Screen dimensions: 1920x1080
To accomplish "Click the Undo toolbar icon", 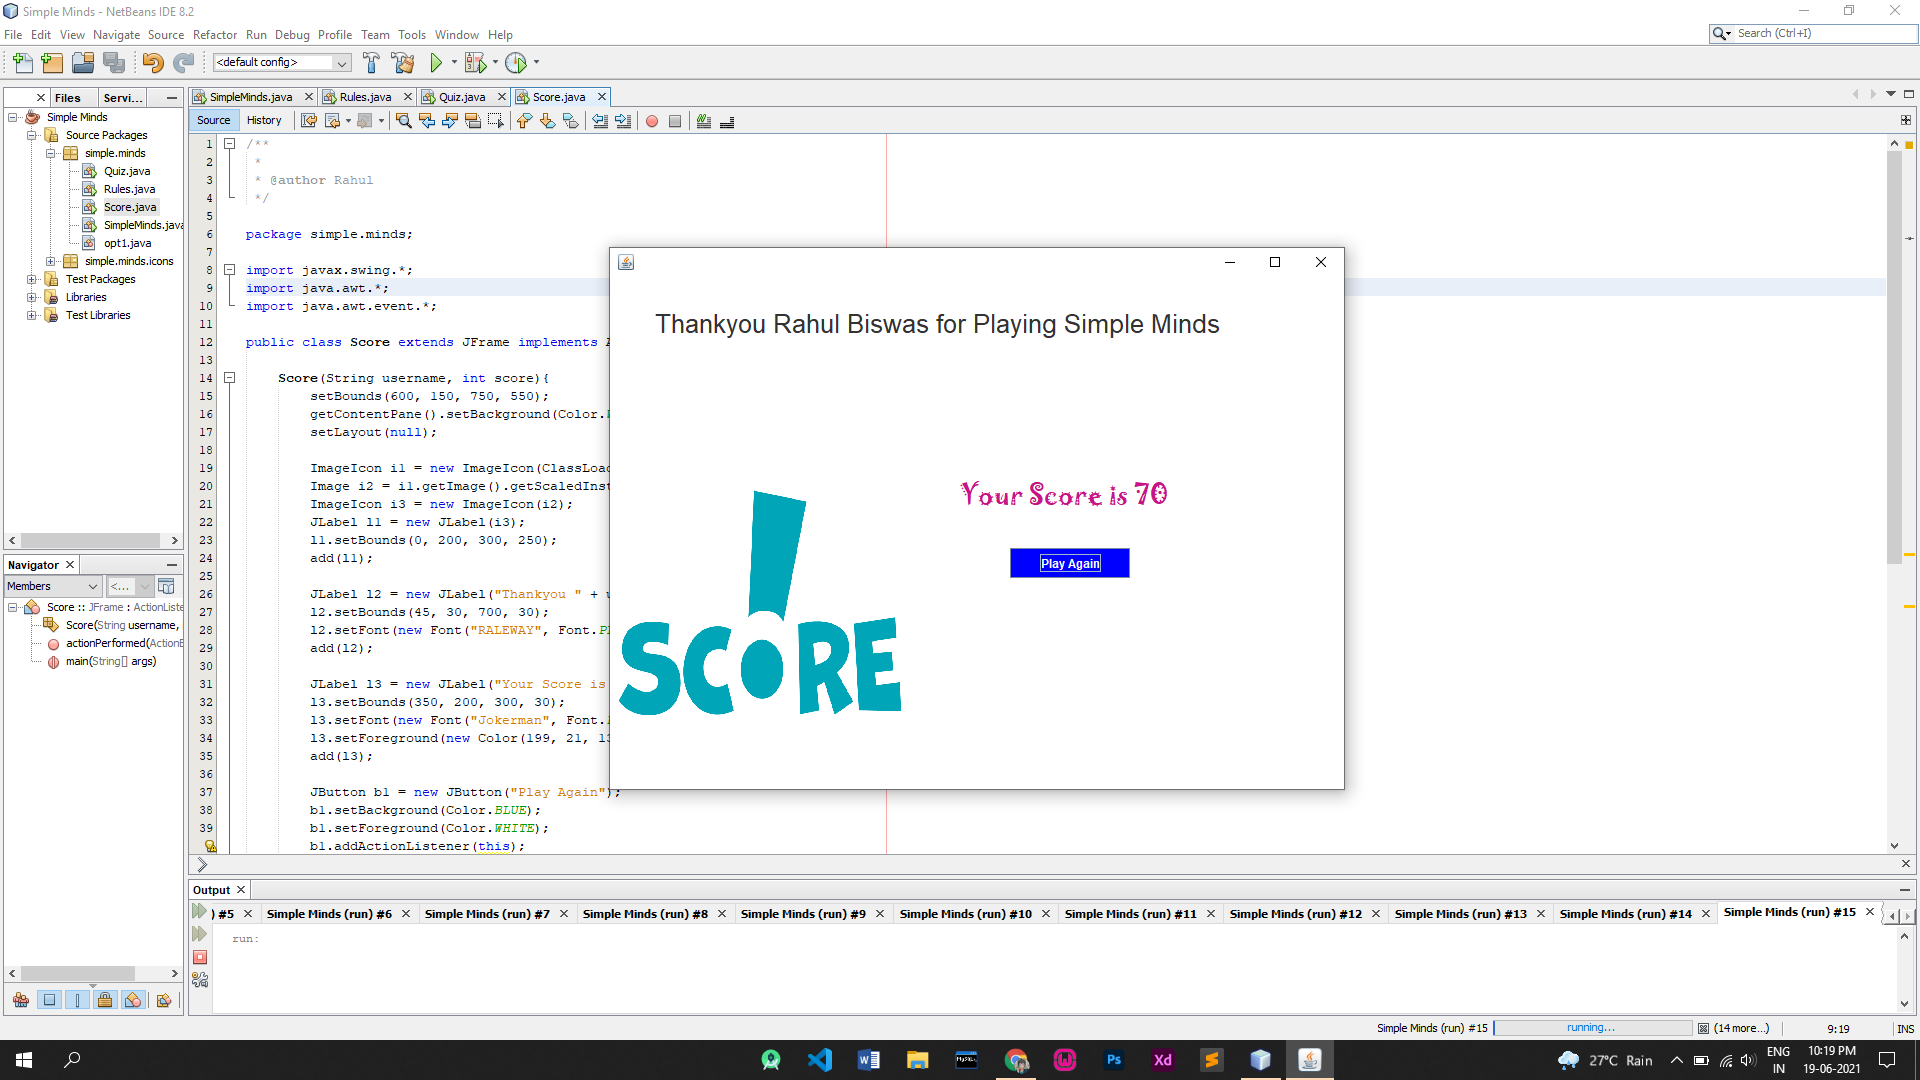I will click(152, 63).
